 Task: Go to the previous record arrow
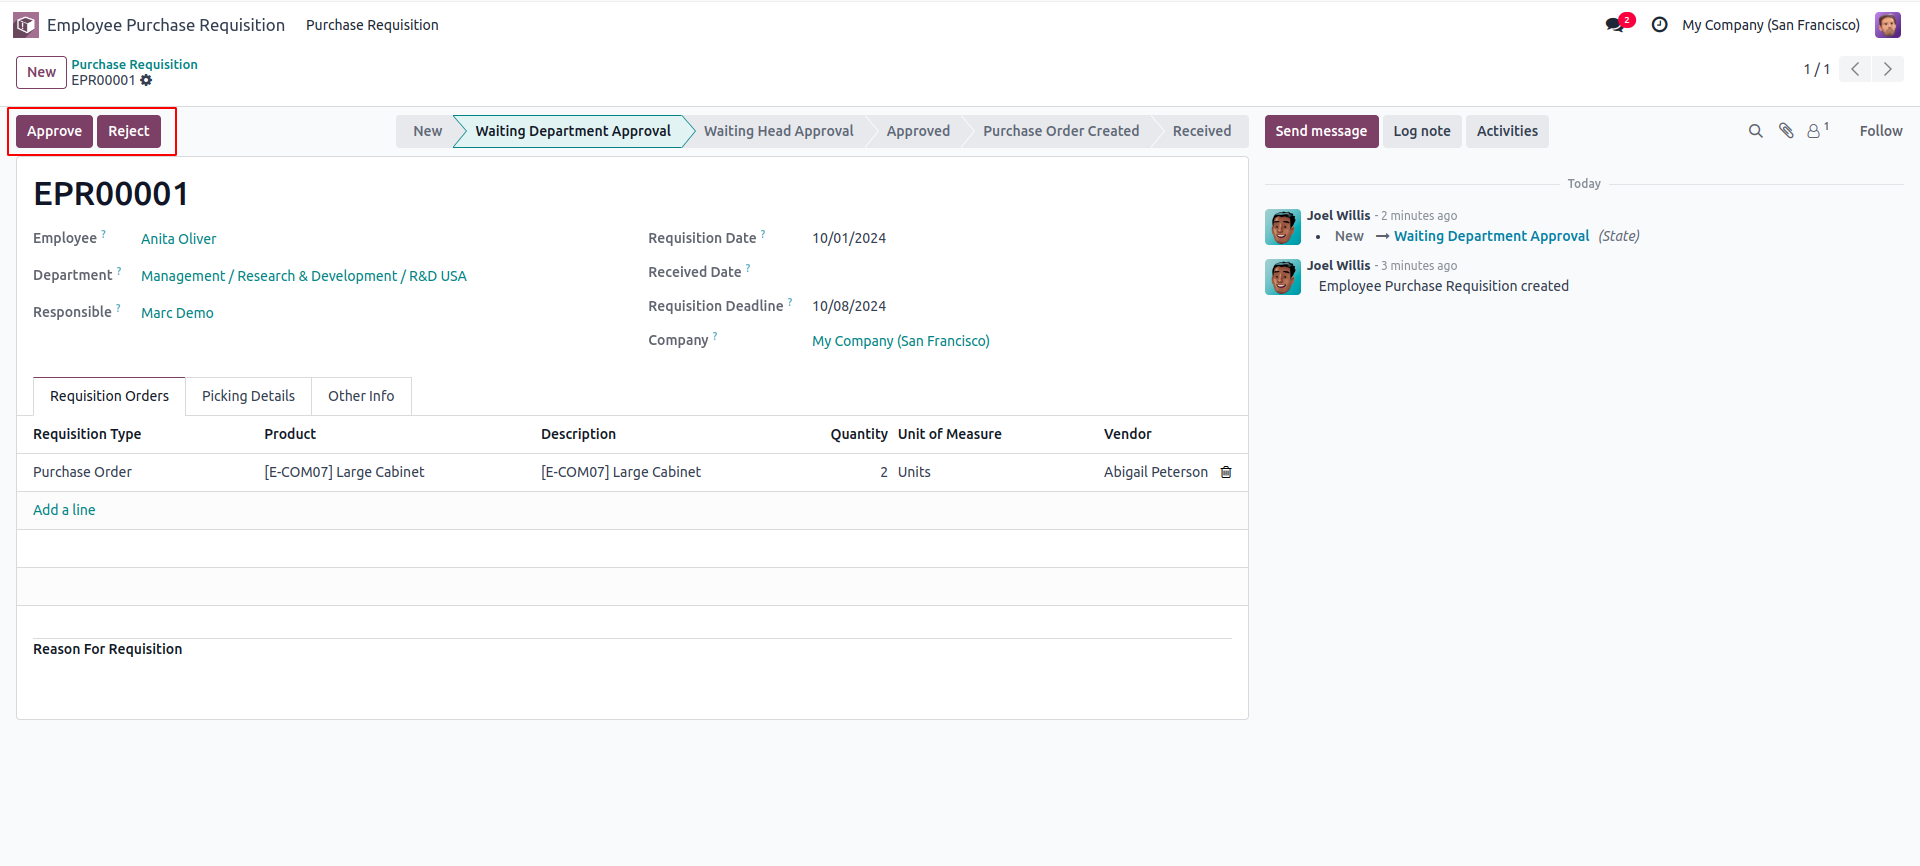pyautogui.click(x=1855, y=69)
